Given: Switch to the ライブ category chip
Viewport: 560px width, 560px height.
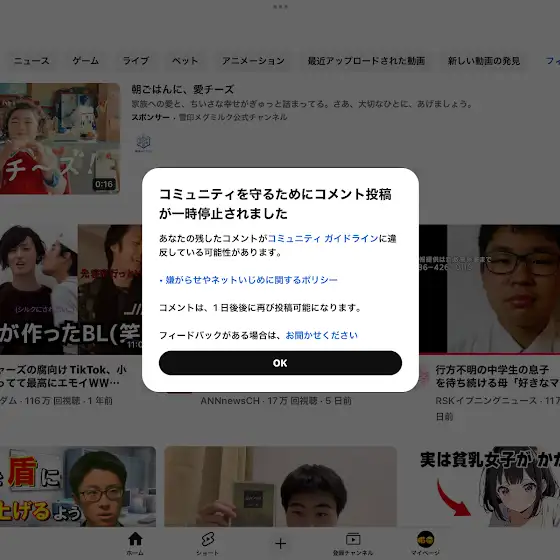Looking at the screenshot, I should coord(136,61).
